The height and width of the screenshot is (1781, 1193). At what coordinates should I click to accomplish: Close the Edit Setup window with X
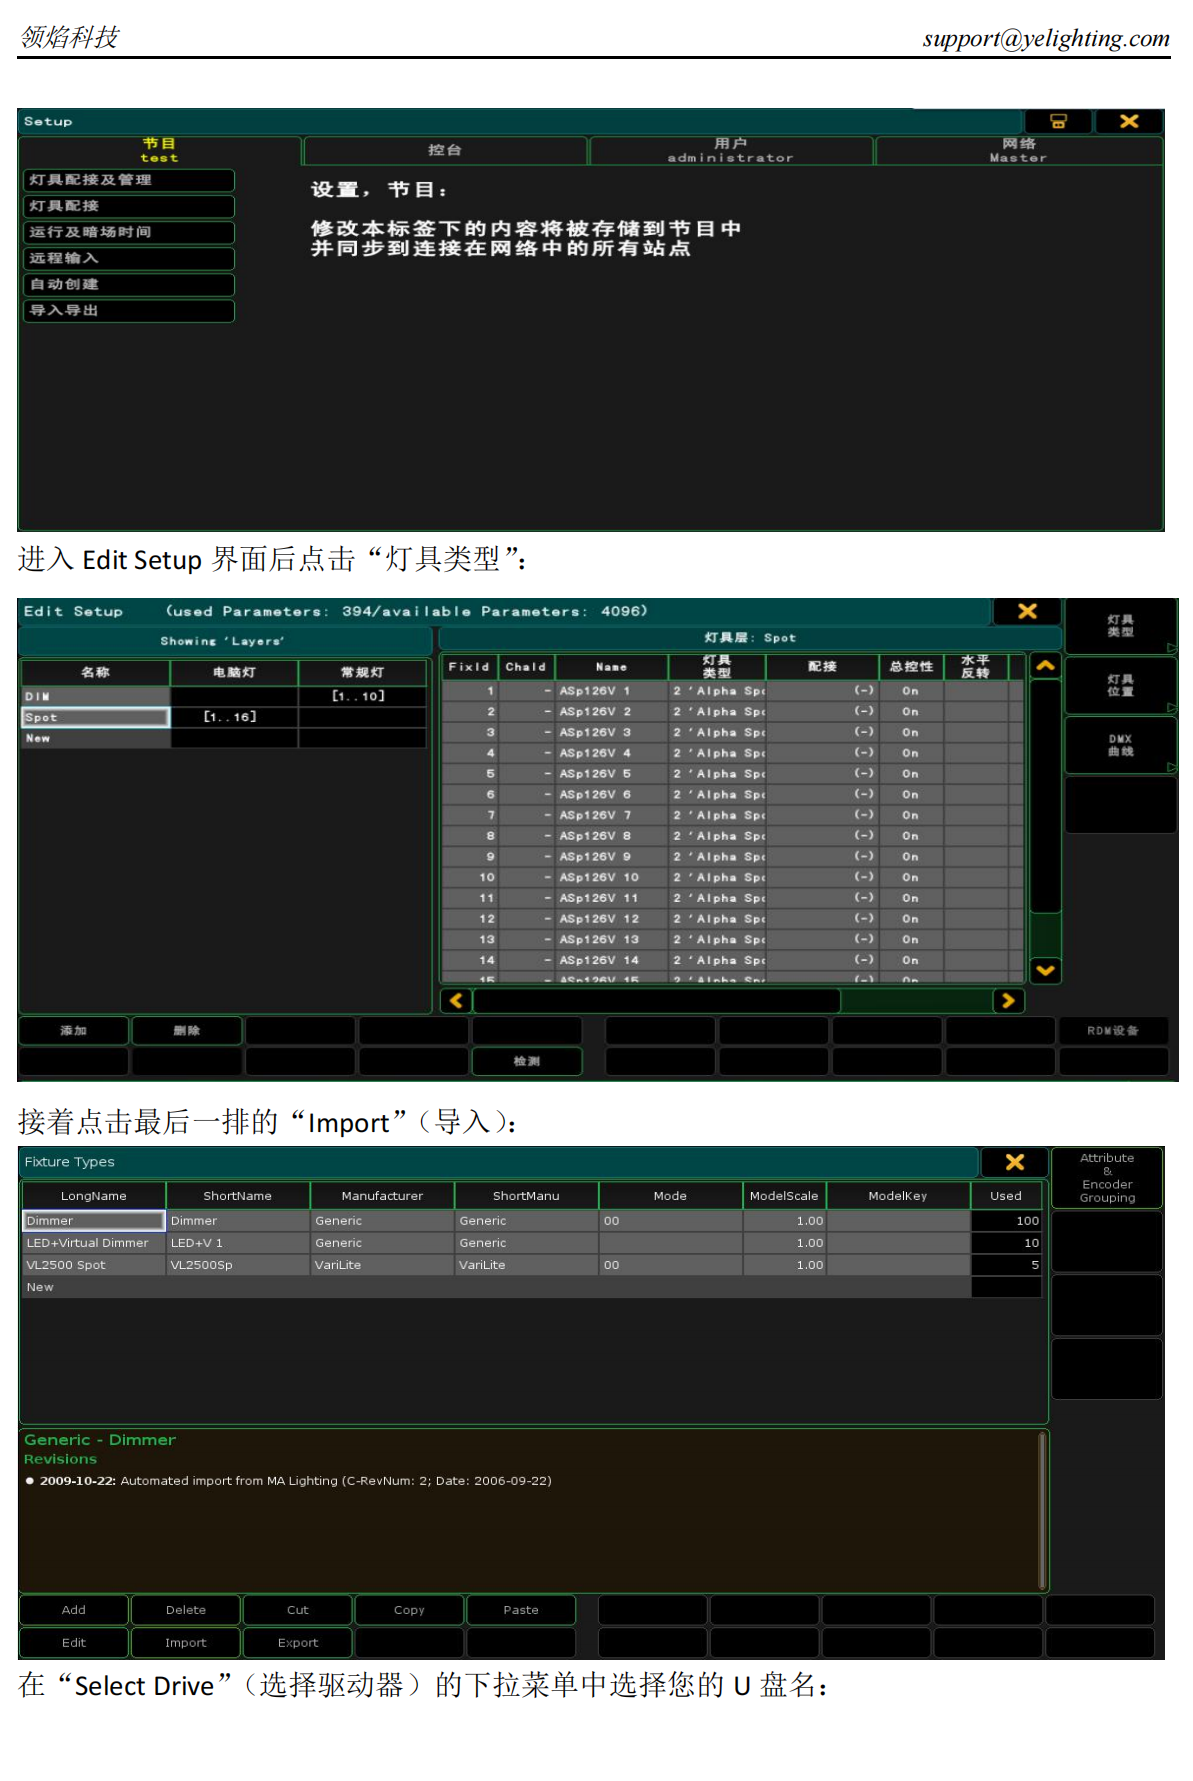pos(1026,611)
